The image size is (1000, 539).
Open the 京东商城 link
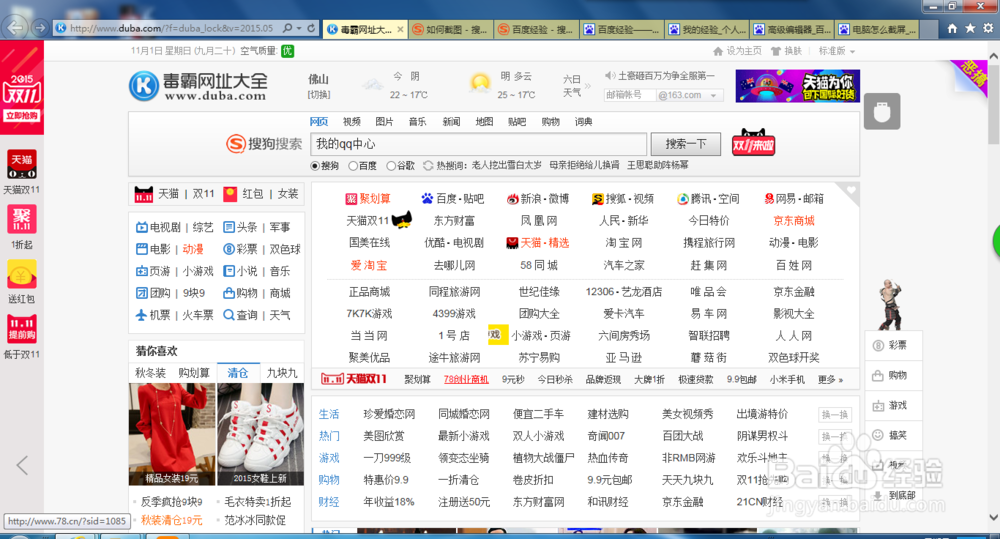pos(794,221)
